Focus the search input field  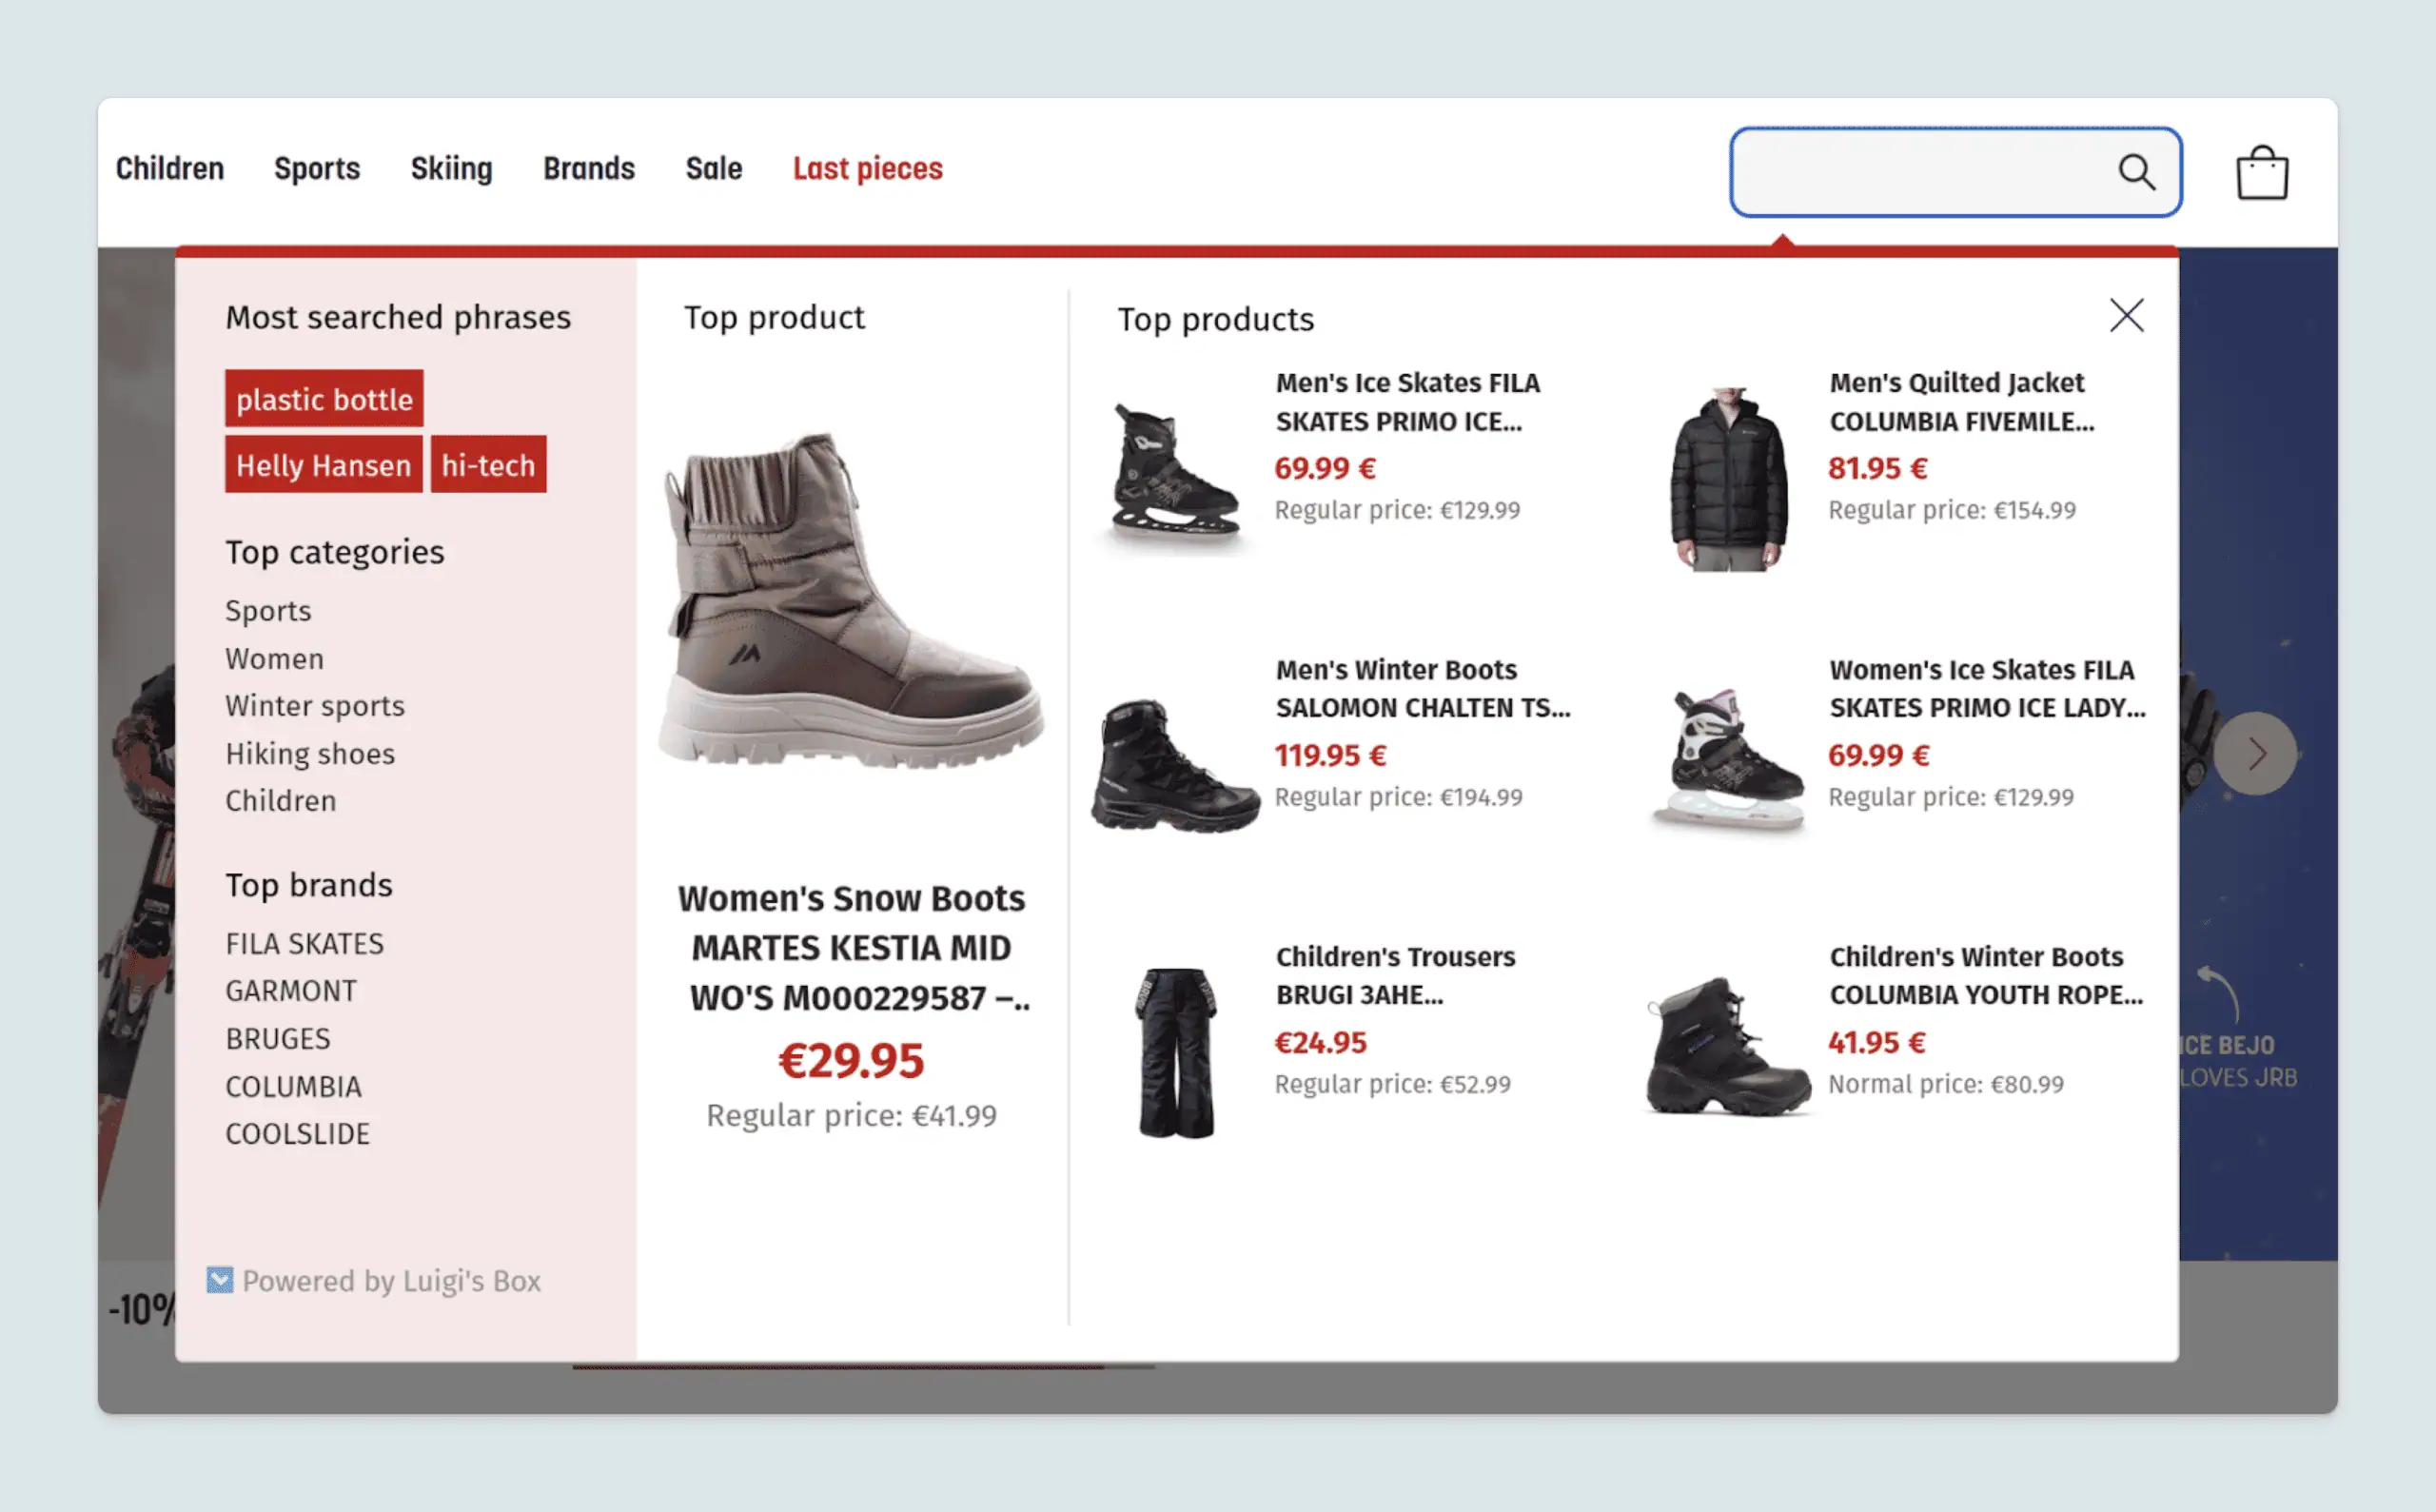click(x=1955, y=172)
